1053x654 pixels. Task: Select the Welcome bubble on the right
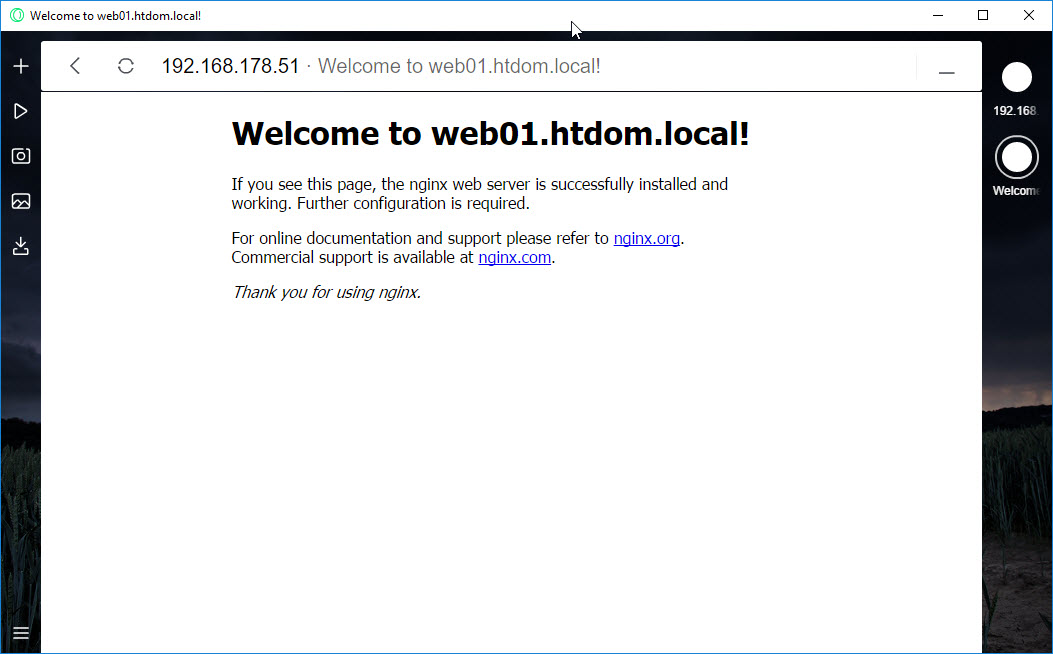[x=1016, y=158]
